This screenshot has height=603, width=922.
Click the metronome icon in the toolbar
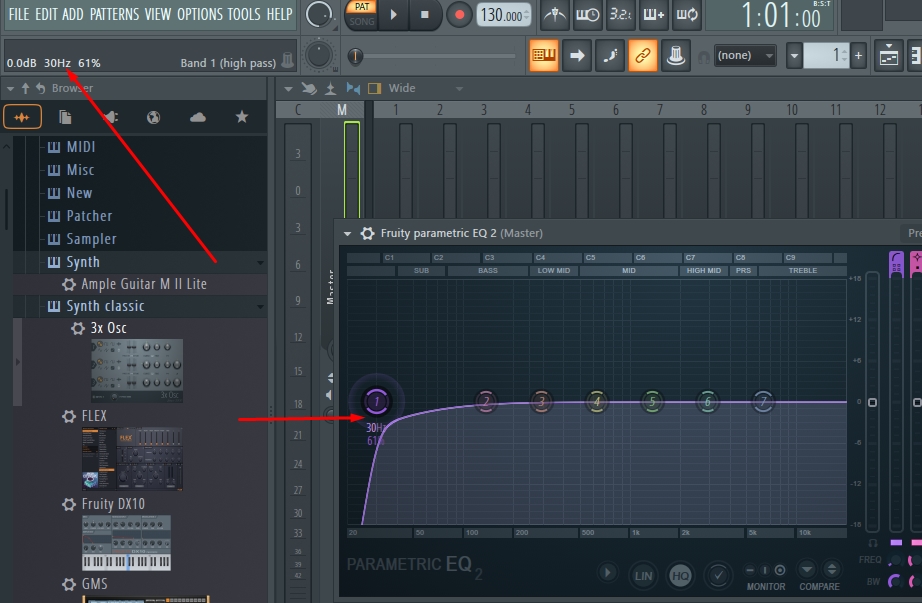coord(554,14)
